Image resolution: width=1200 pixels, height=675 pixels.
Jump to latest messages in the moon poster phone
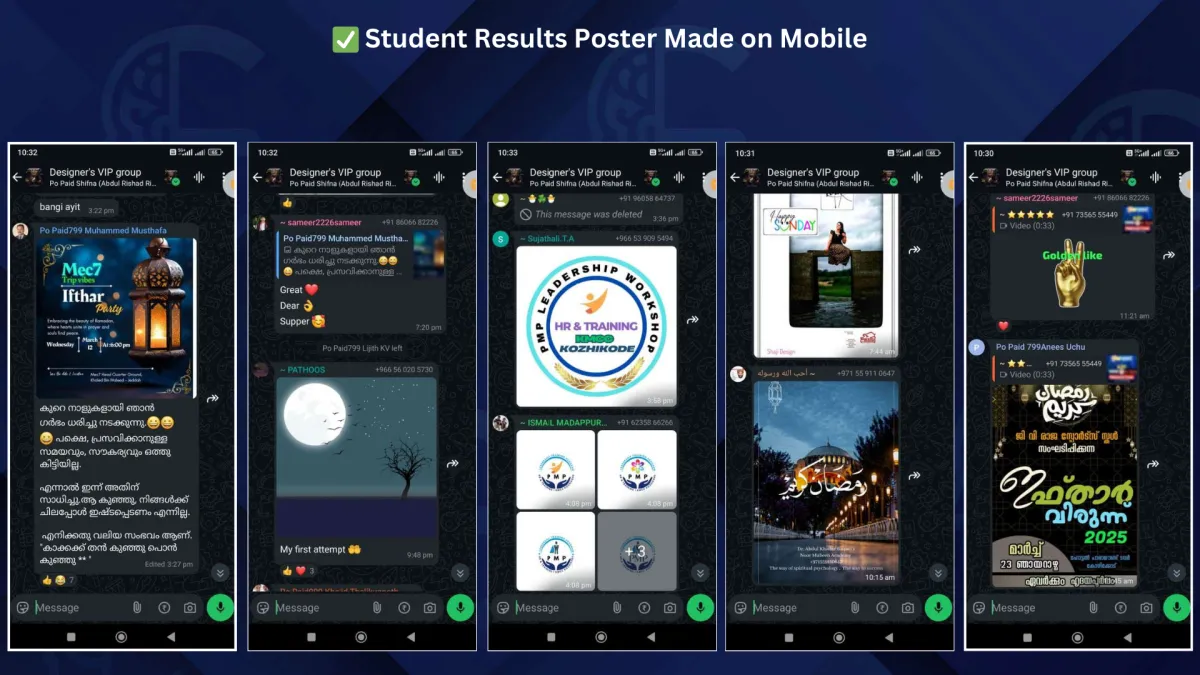coord(459,572)
